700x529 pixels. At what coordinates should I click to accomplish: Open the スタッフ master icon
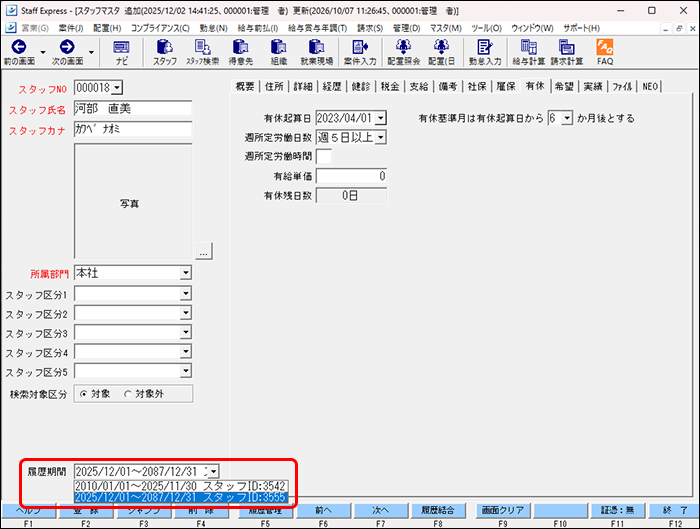point(165,53)
